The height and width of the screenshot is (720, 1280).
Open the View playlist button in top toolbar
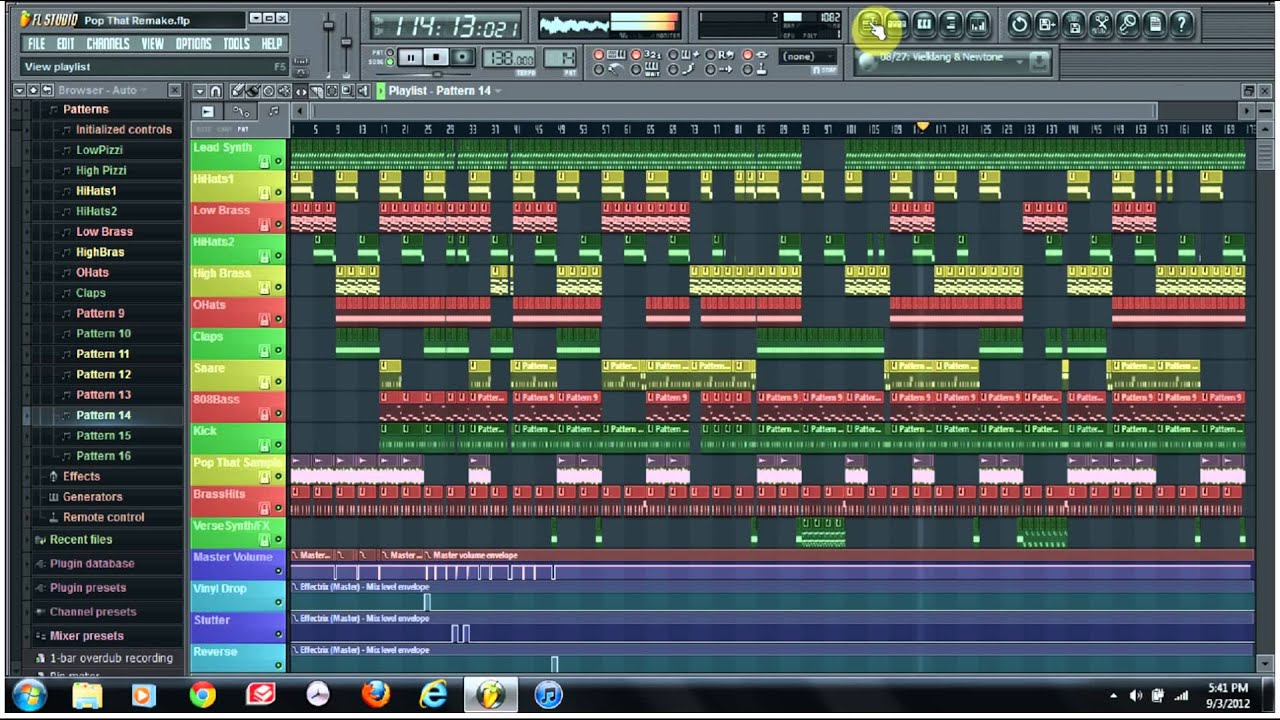pyautogui.click(x=870, y=23)
